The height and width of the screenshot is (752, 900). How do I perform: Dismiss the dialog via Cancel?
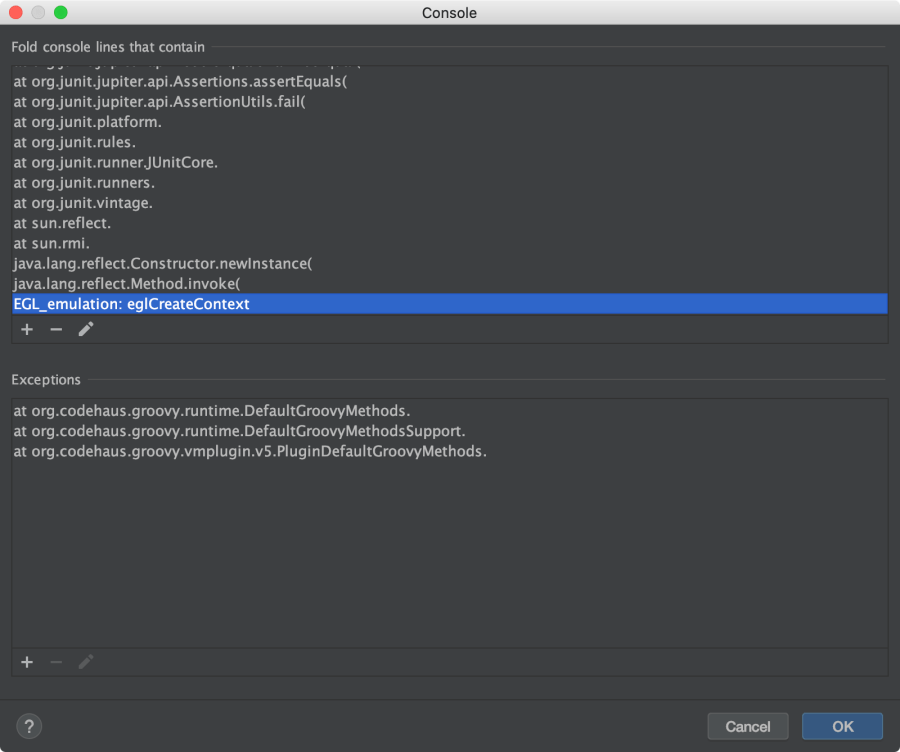pyautogui.click(x=748, y=726)
